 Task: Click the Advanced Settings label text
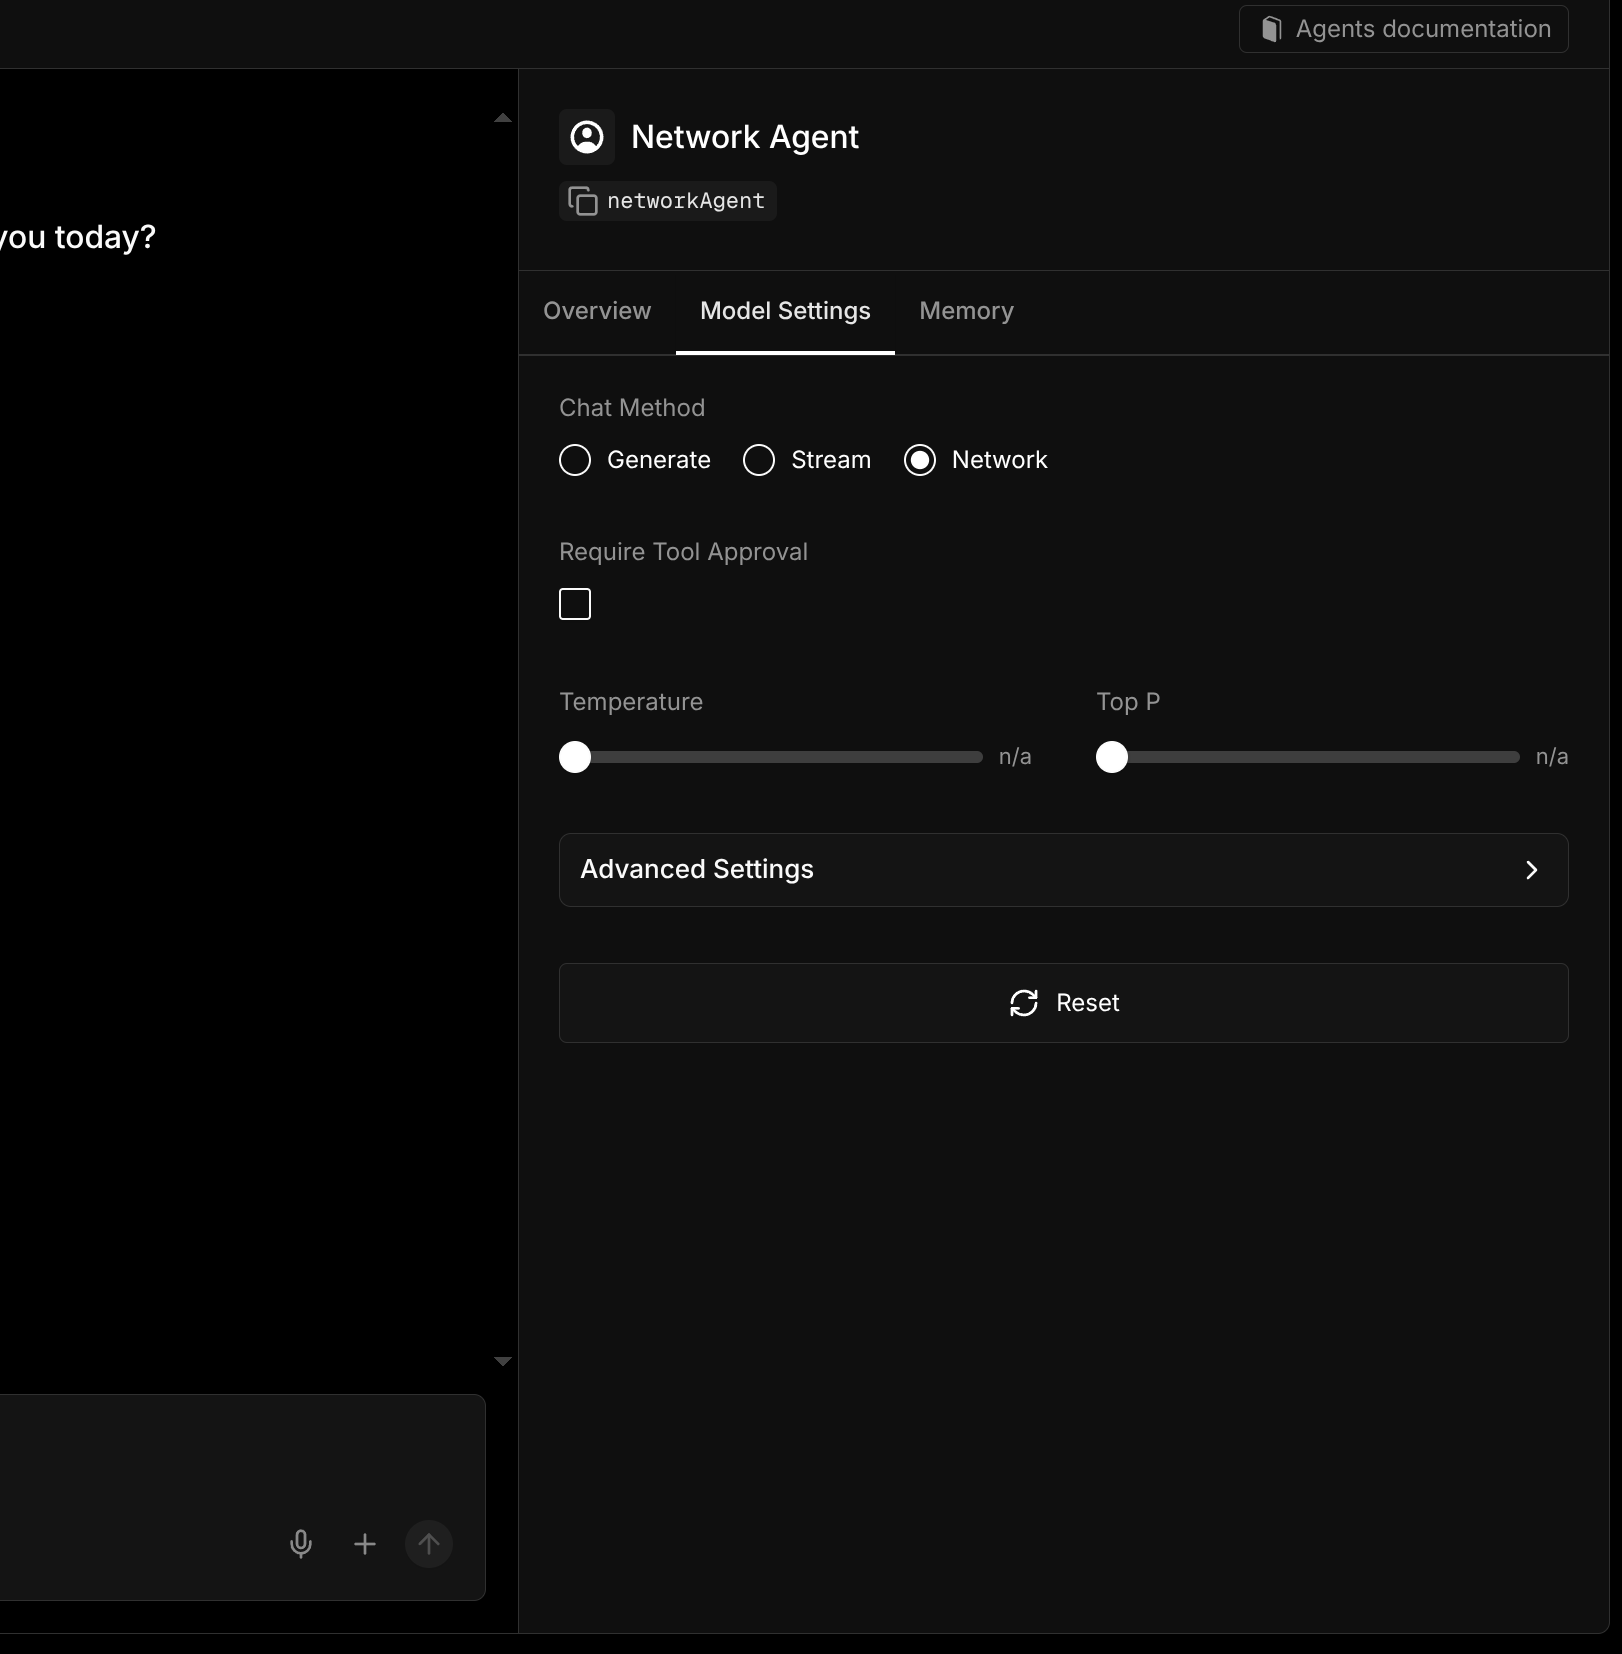[697, 870]
